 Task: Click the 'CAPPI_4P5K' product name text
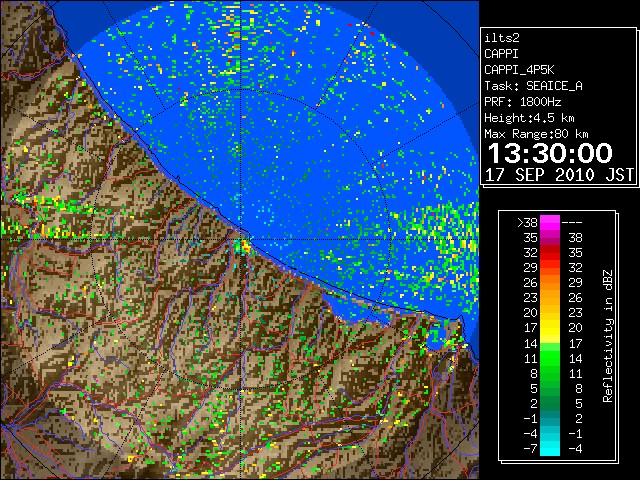pos(519,70)
